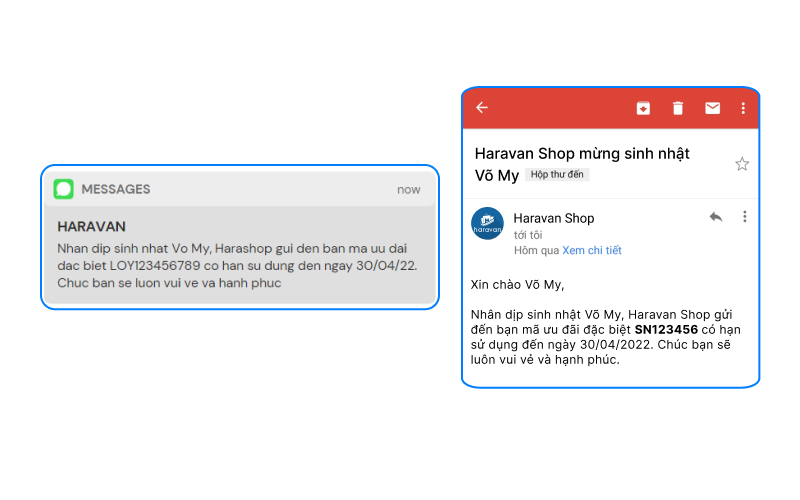The height and width of the screenshot is (500, 800).
Task: Select the "Hộp thư đến" inbox label
Action: (557, 174)
